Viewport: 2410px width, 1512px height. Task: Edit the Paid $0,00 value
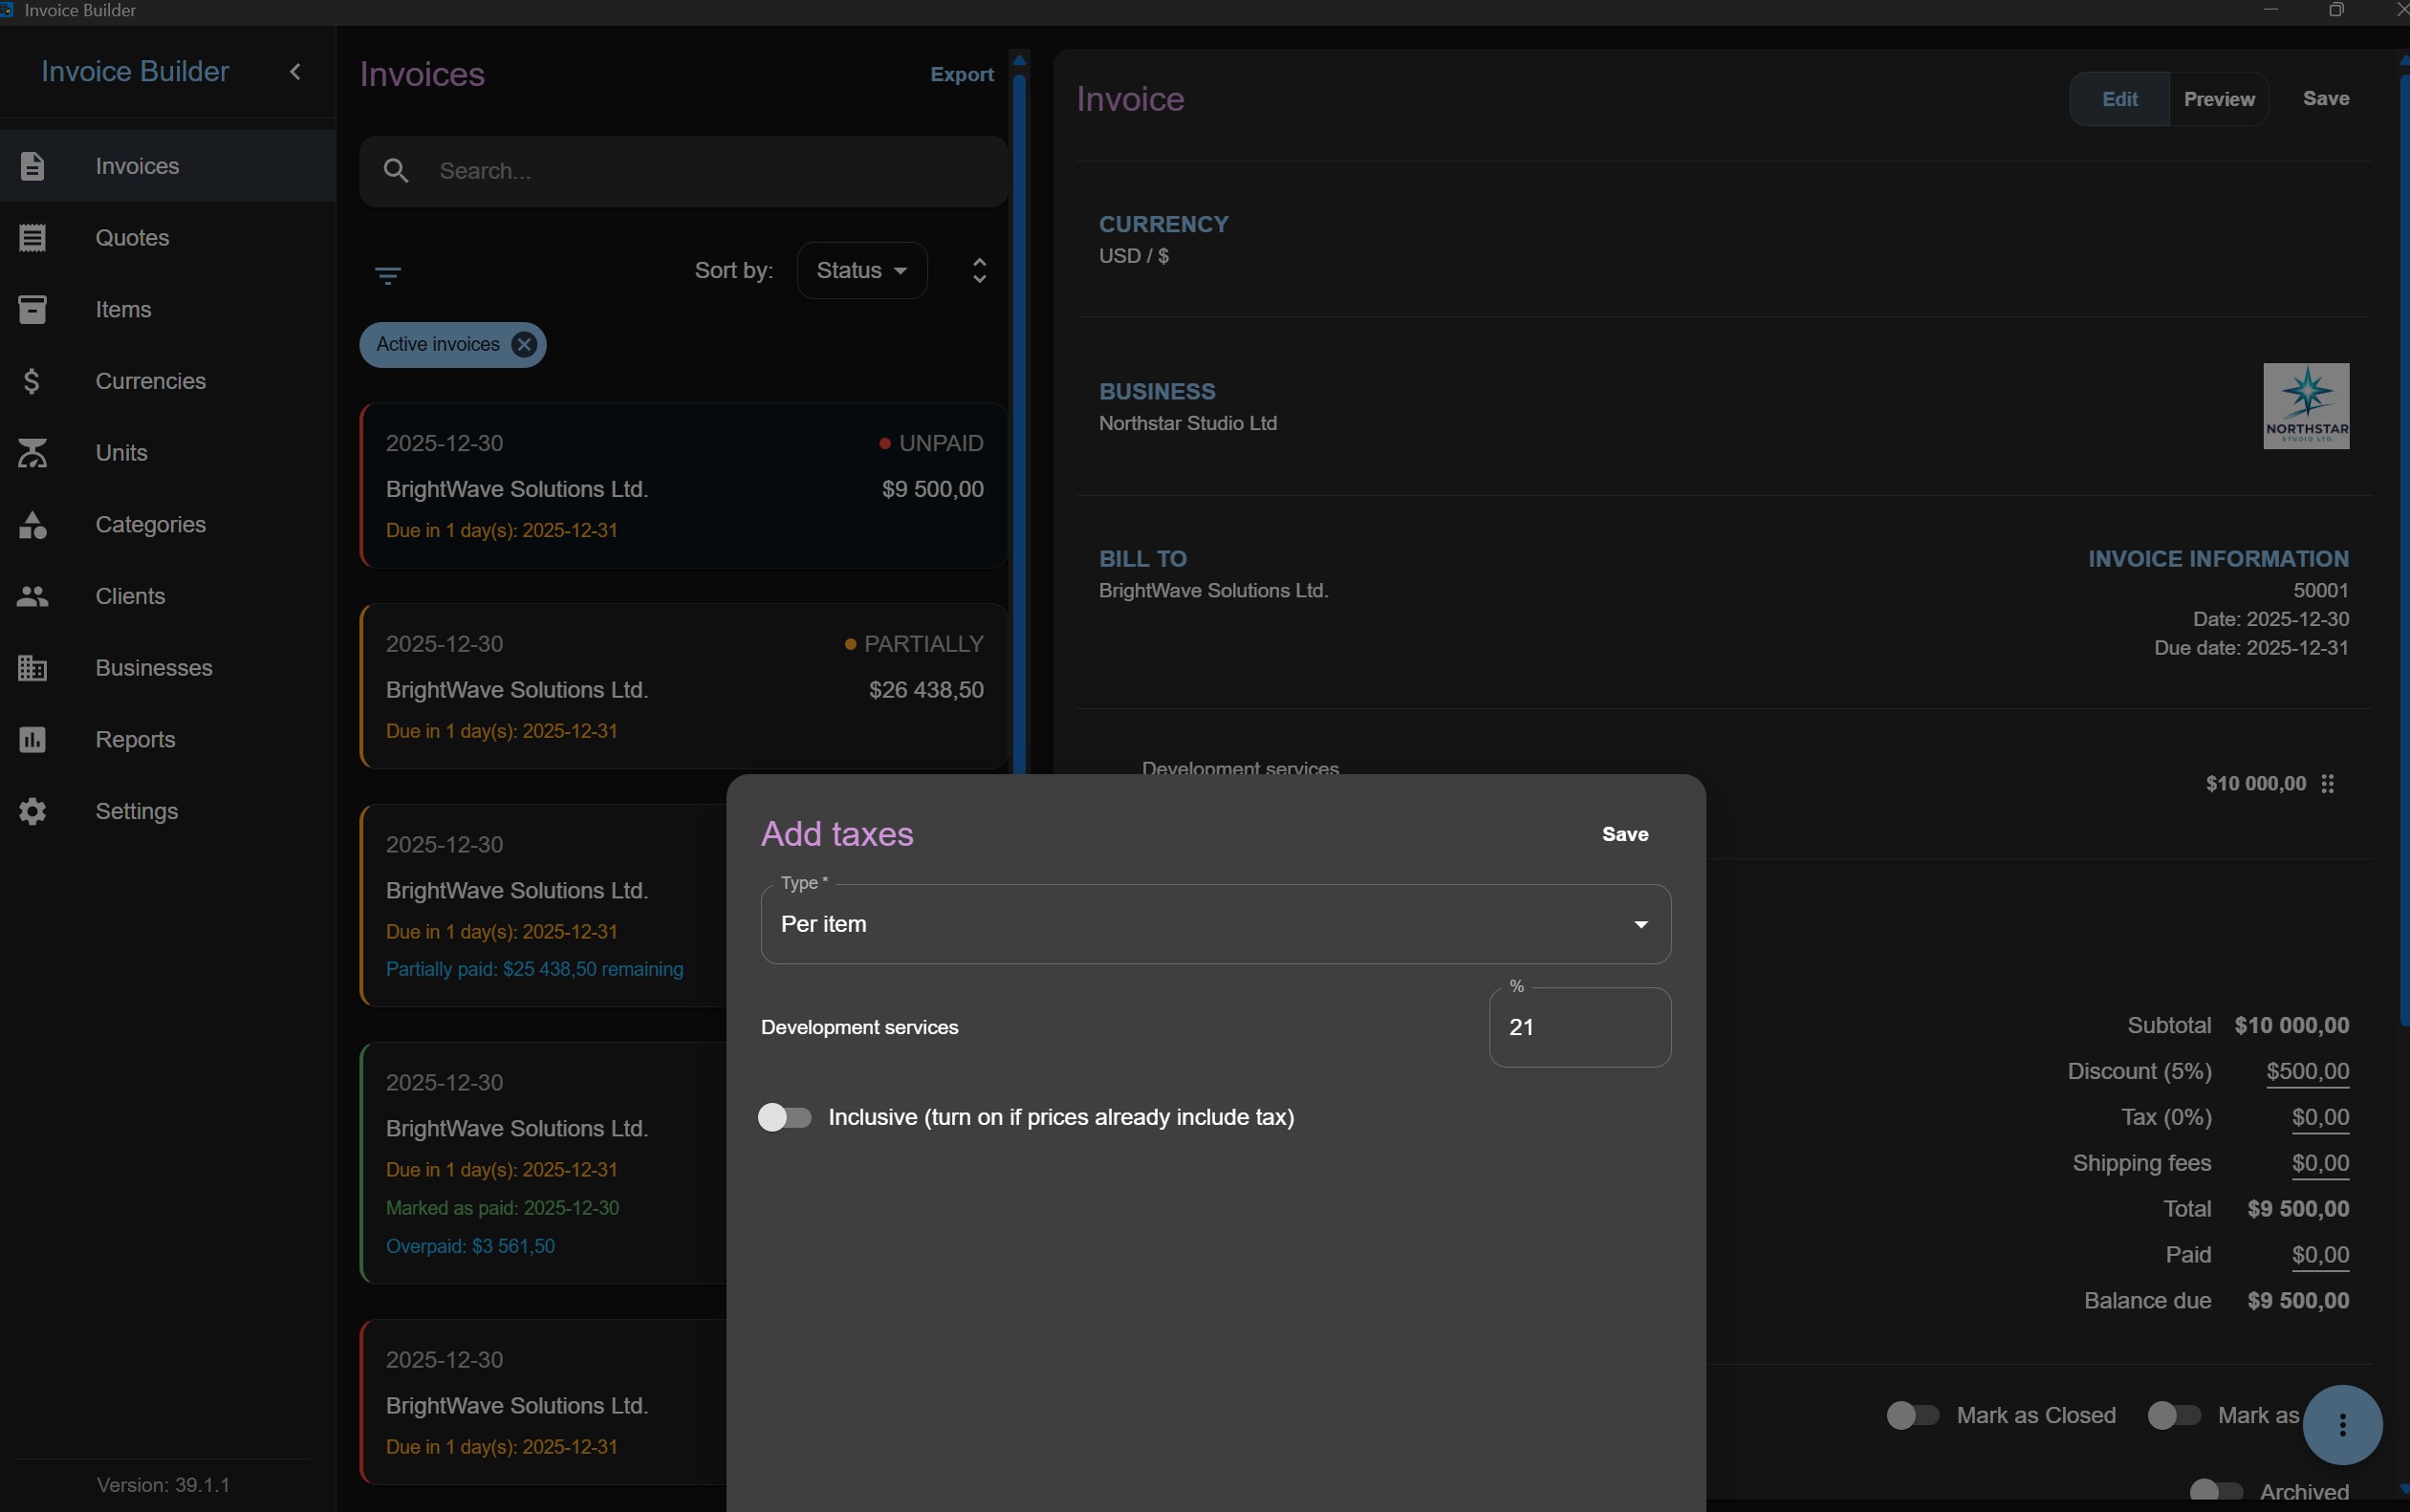[x=2320, y=1255]
